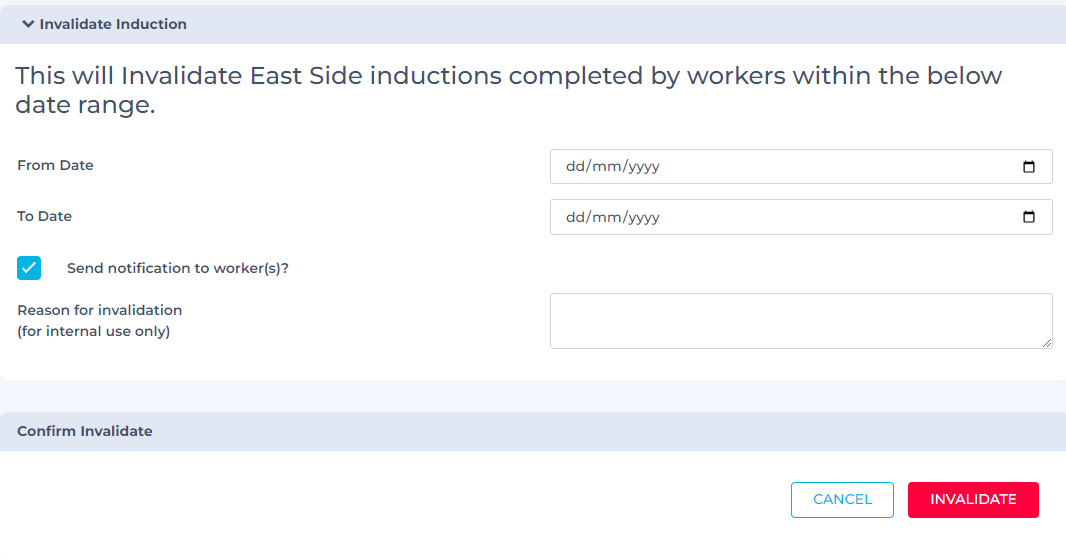Click the Confirm Invalidate section header
This screenshot has height=560, width=1066.
tap(85, 431)
